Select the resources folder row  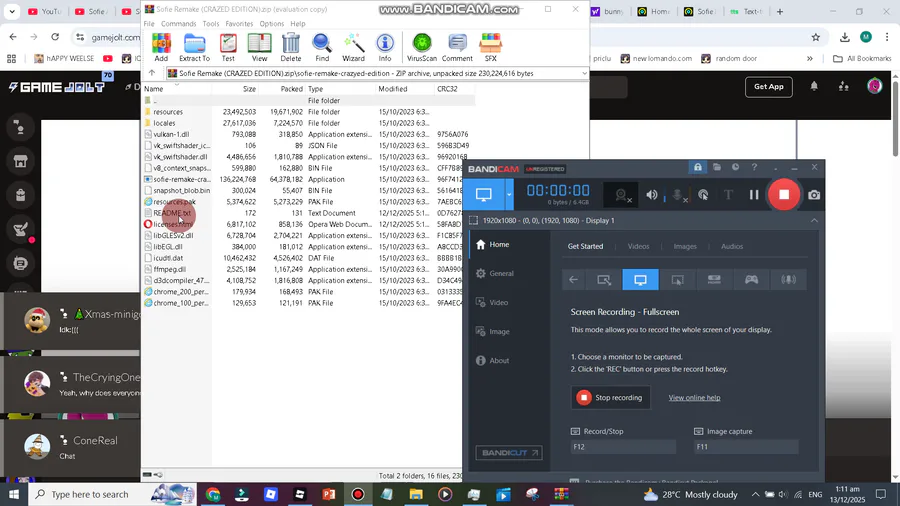click(308, 112)
